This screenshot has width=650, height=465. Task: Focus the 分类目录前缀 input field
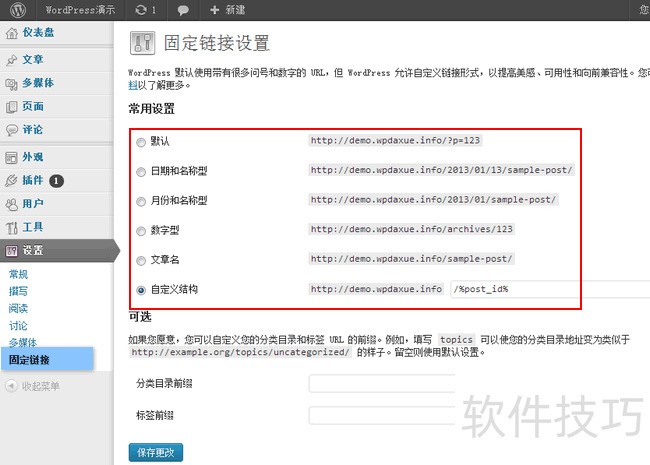pyautogui.click(x=382, y=383)
